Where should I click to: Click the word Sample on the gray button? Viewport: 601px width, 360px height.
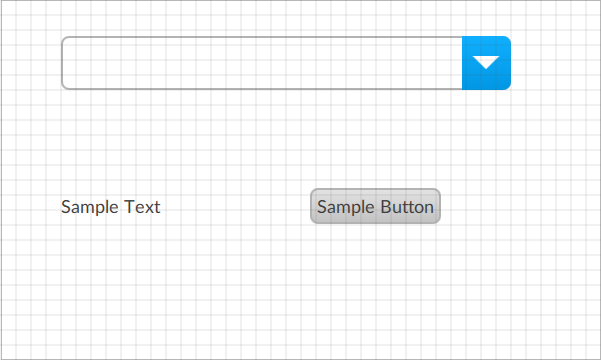pos(346,208)
